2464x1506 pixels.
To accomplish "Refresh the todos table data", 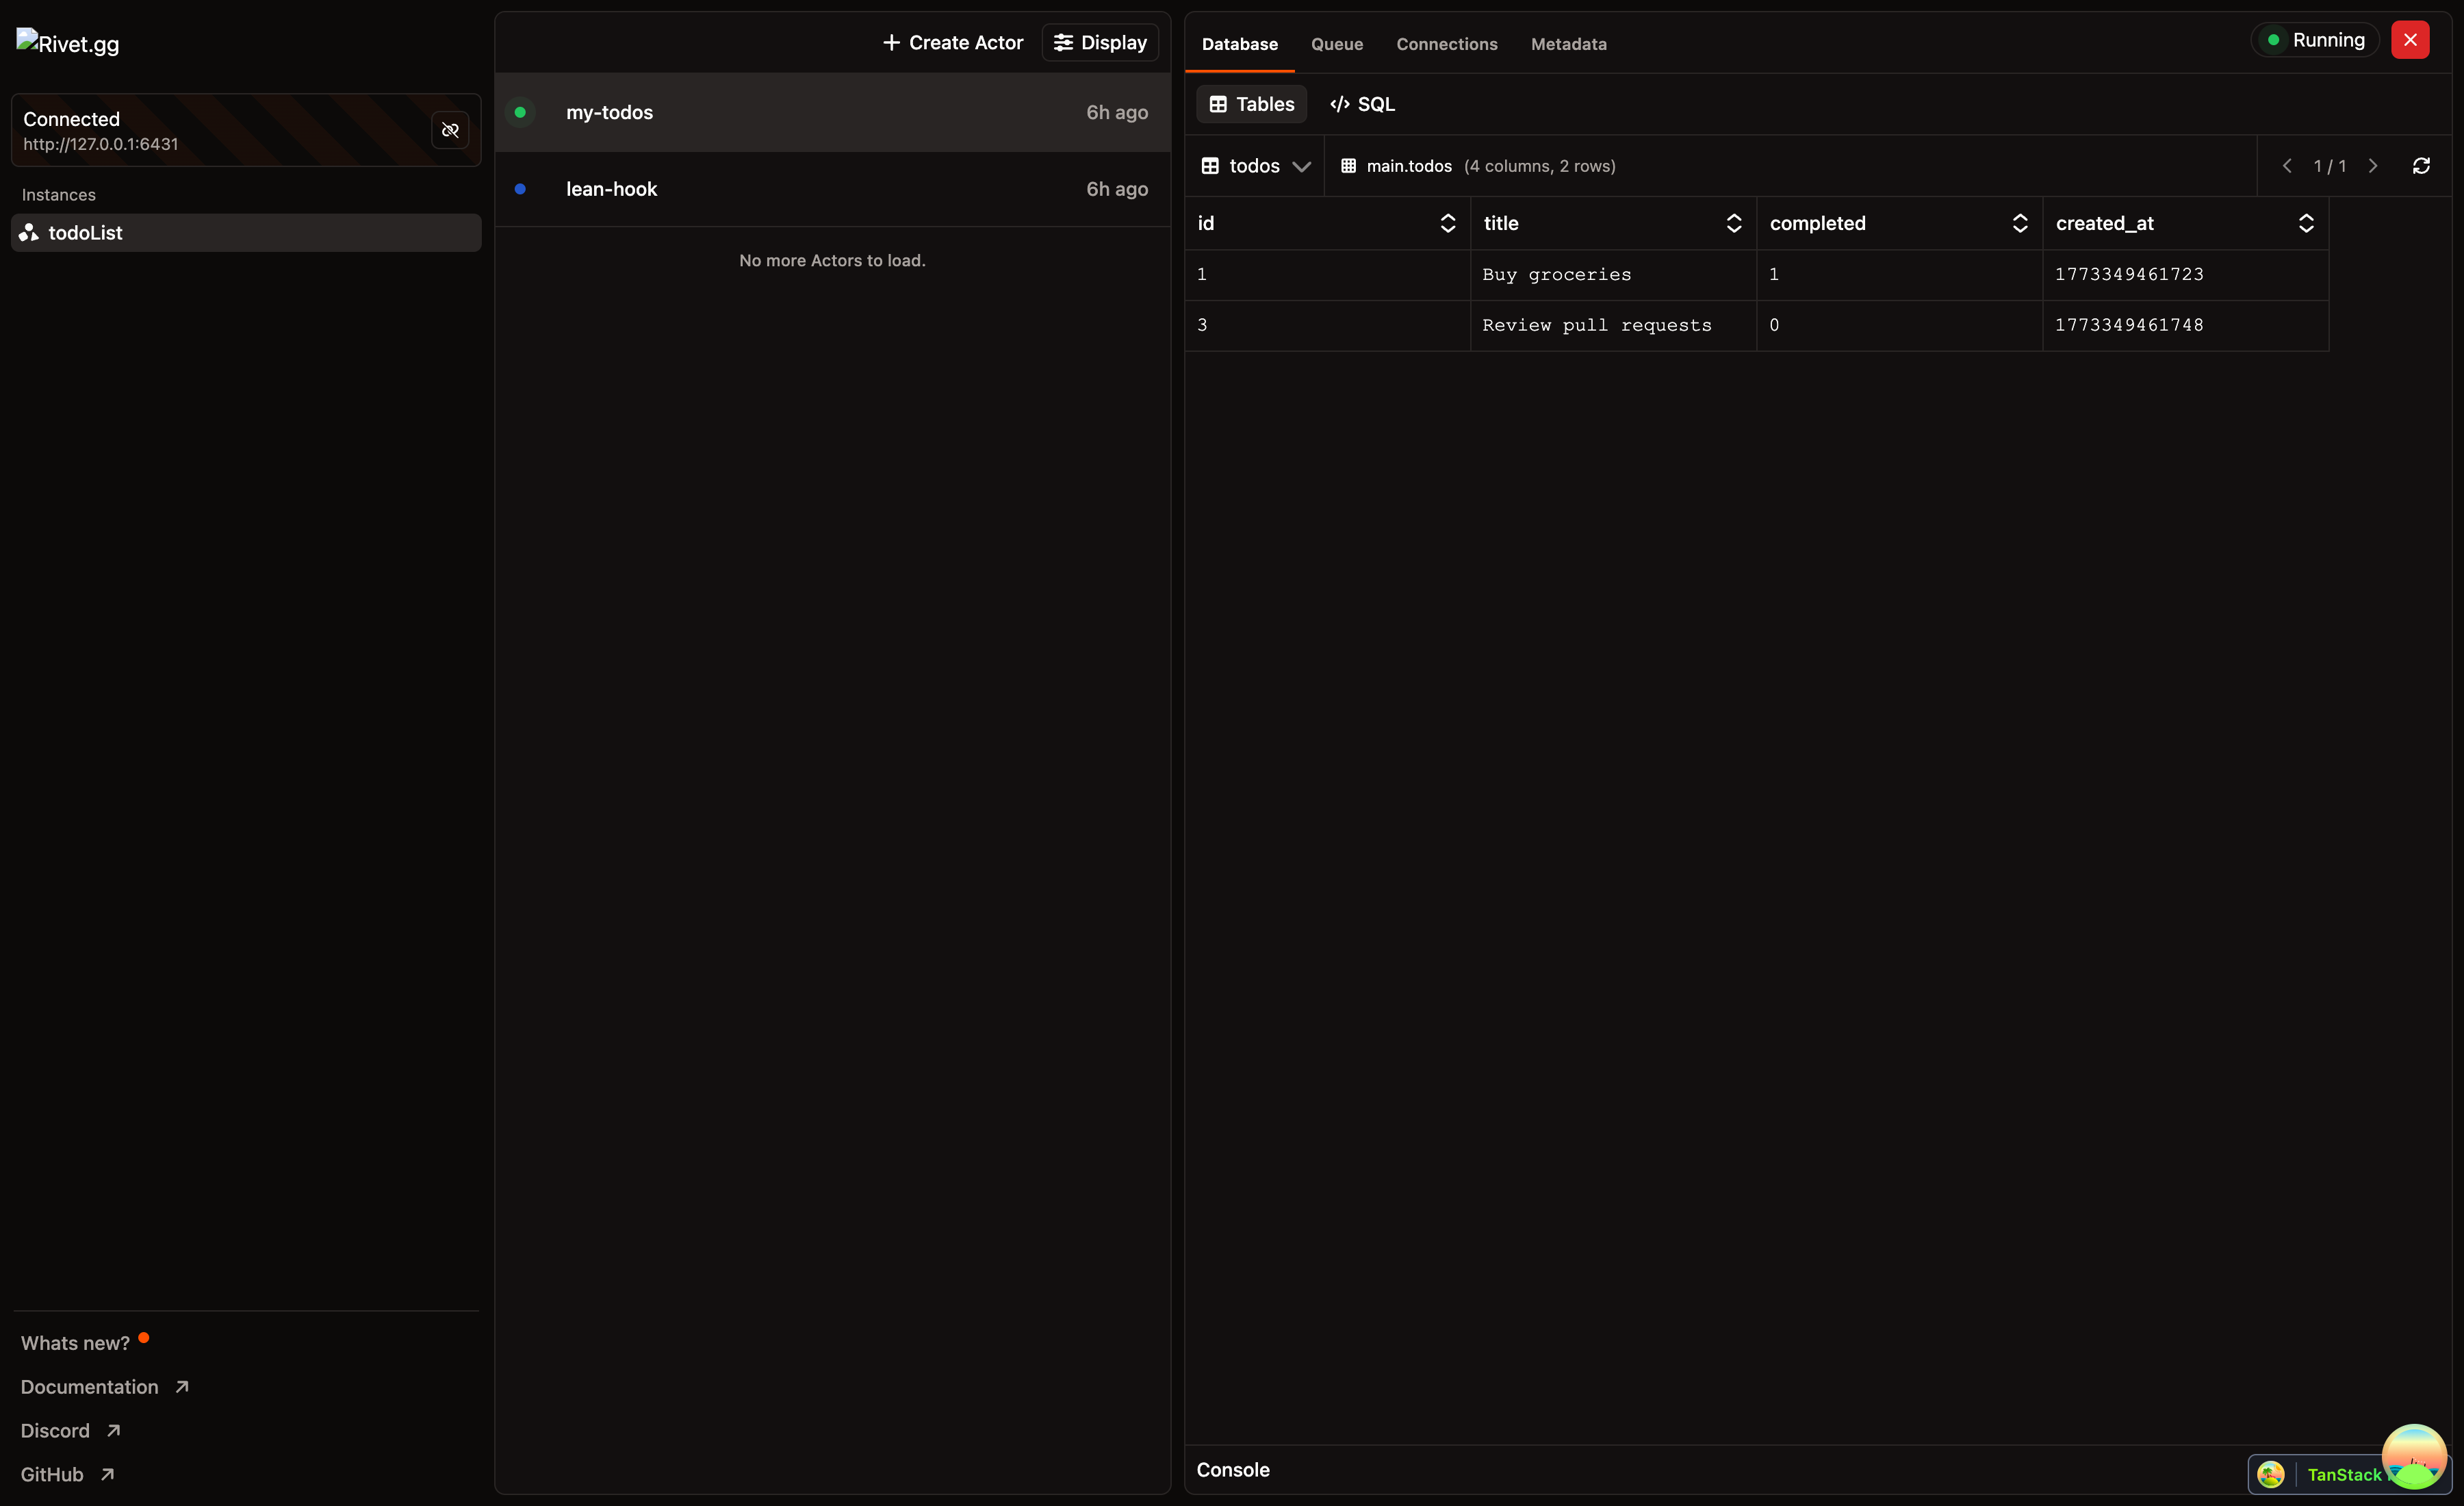I will (2420, 166).
